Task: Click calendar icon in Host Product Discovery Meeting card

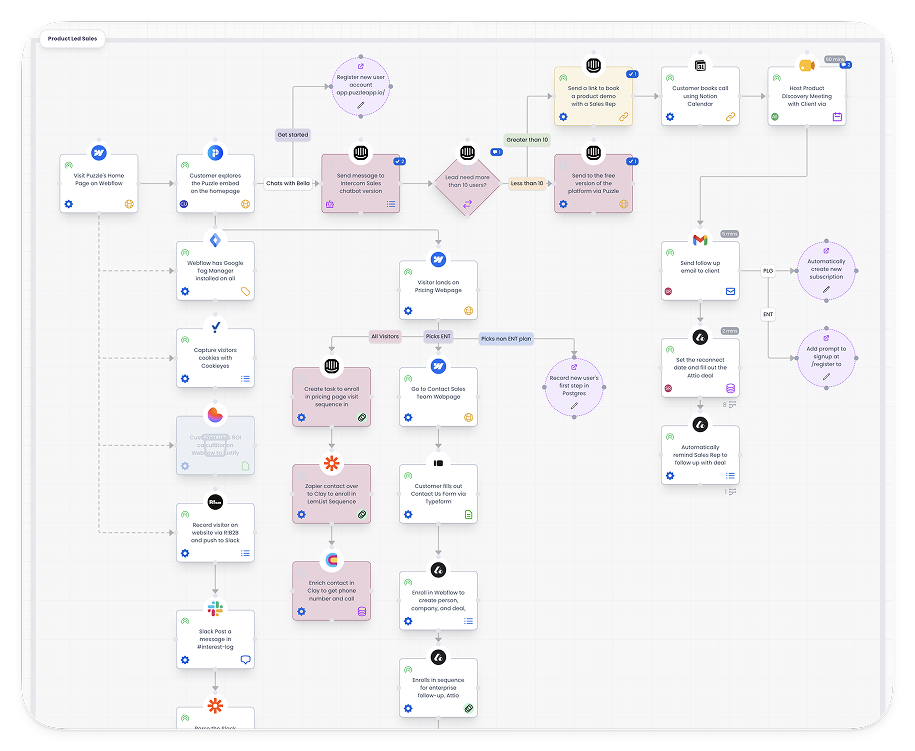Action: pyautogui.click(x=837, y=117)
